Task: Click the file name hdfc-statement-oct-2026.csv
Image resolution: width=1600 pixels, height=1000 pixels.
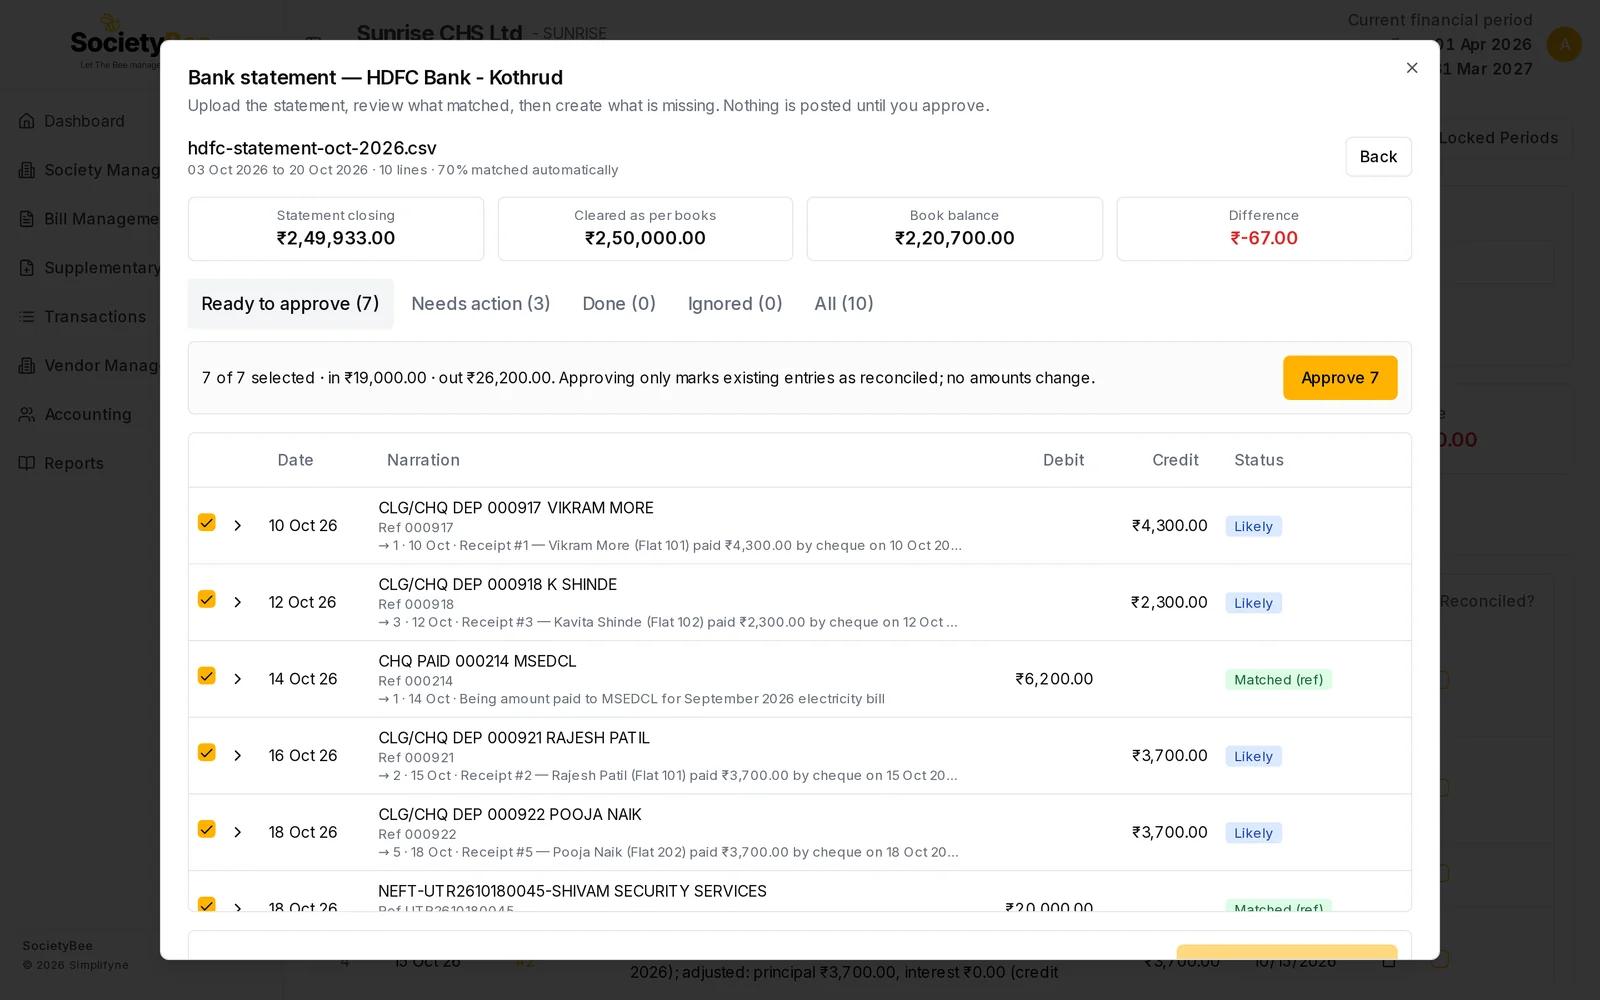Action: [312, 148]
